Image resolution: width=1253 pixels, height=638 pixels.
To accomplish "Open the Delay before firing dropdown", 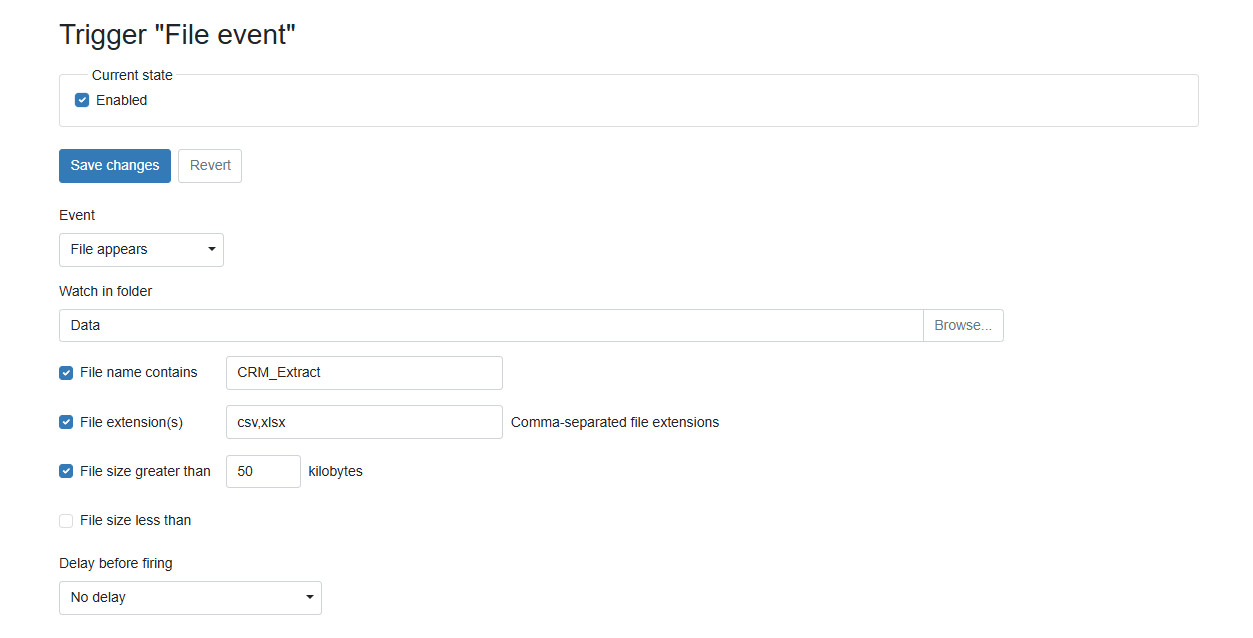I will [190, 598].
